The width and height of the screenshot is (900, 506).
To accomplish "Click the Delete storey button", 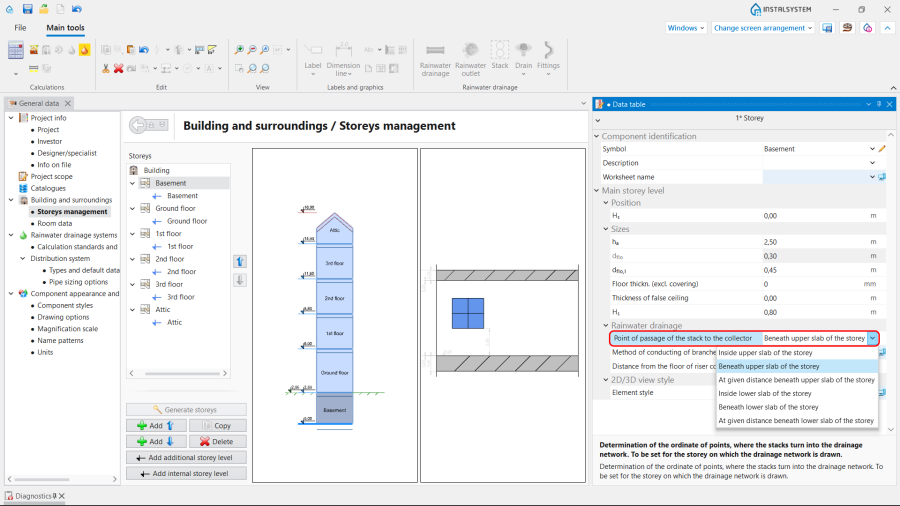I will point(217,442).
